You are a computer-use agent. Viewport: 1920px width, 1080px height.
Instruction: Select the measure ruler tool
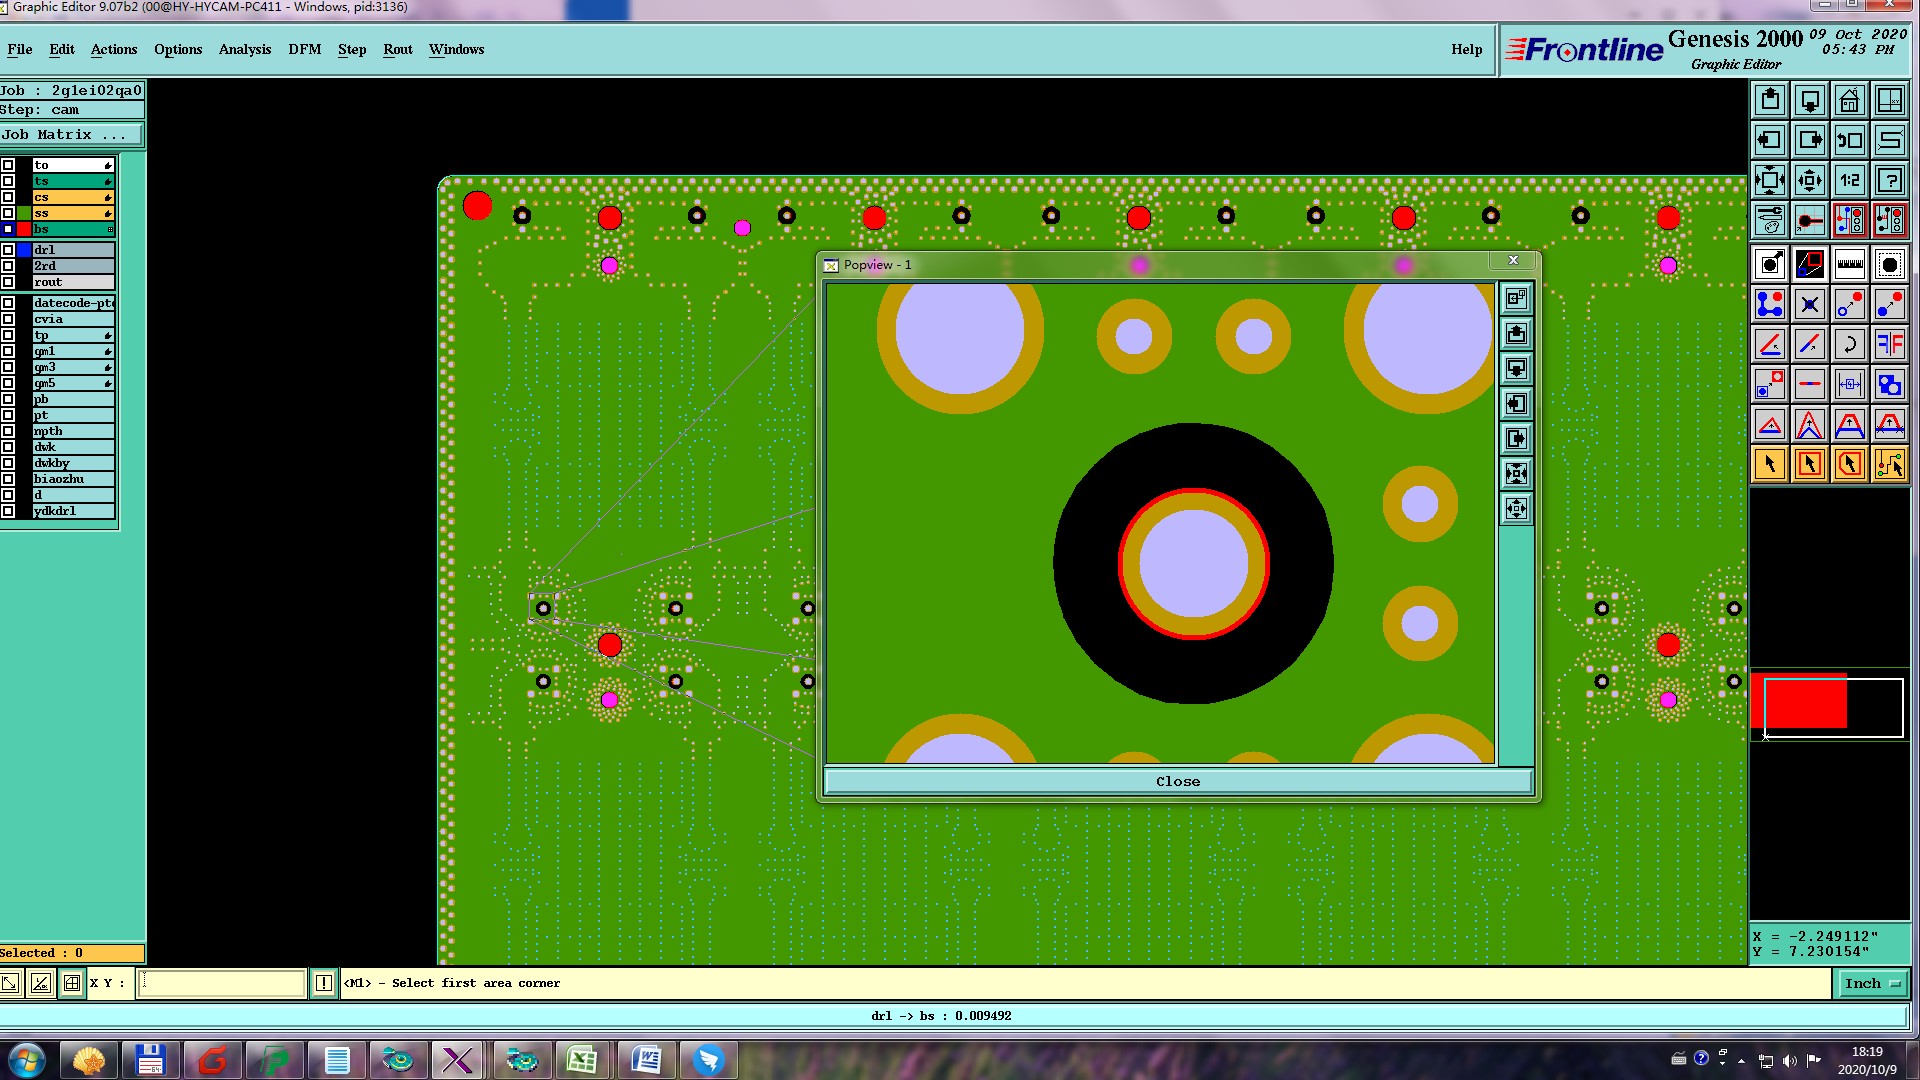[x=1849, y=264]
